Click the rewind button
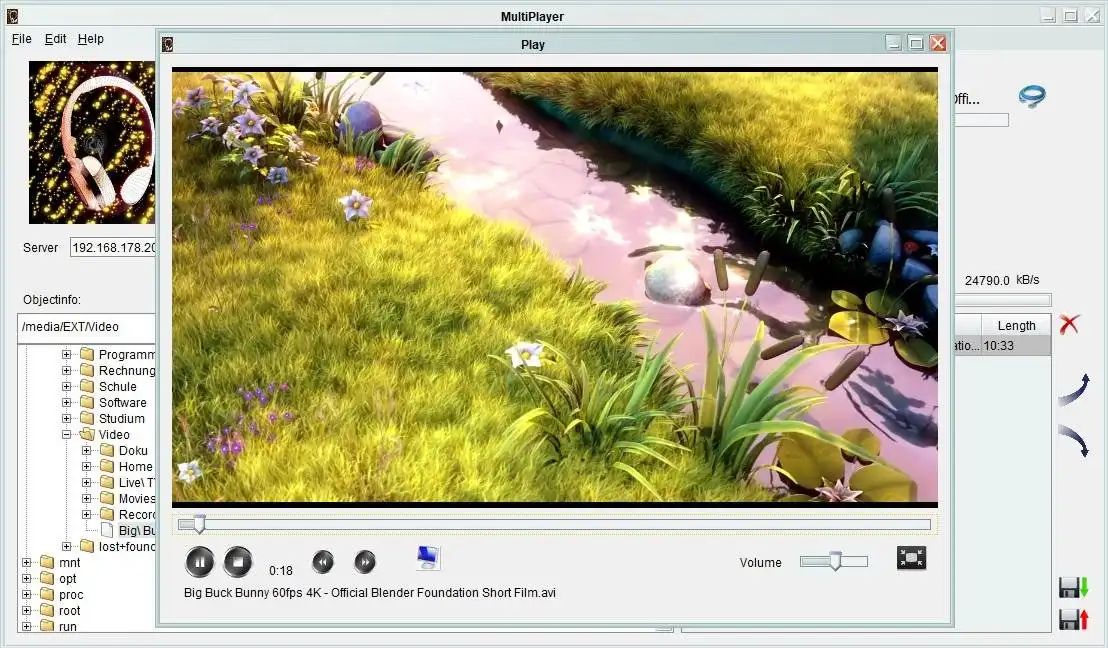 pyautogui.click(x=323, y=562)
